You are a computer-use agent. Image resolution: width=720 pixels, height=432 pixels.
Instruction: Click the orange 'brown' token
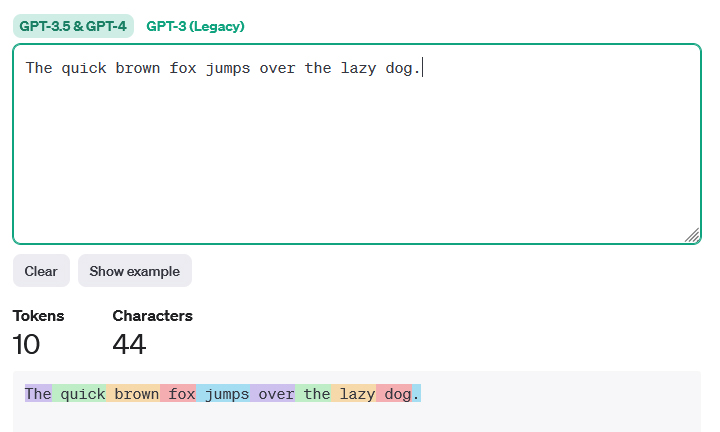pos(133,393)
